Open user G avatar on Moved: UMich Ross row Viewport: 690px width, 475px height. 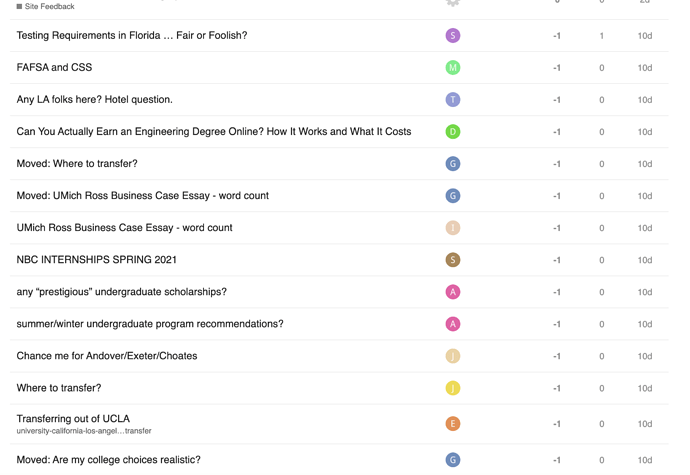[453, 195]
